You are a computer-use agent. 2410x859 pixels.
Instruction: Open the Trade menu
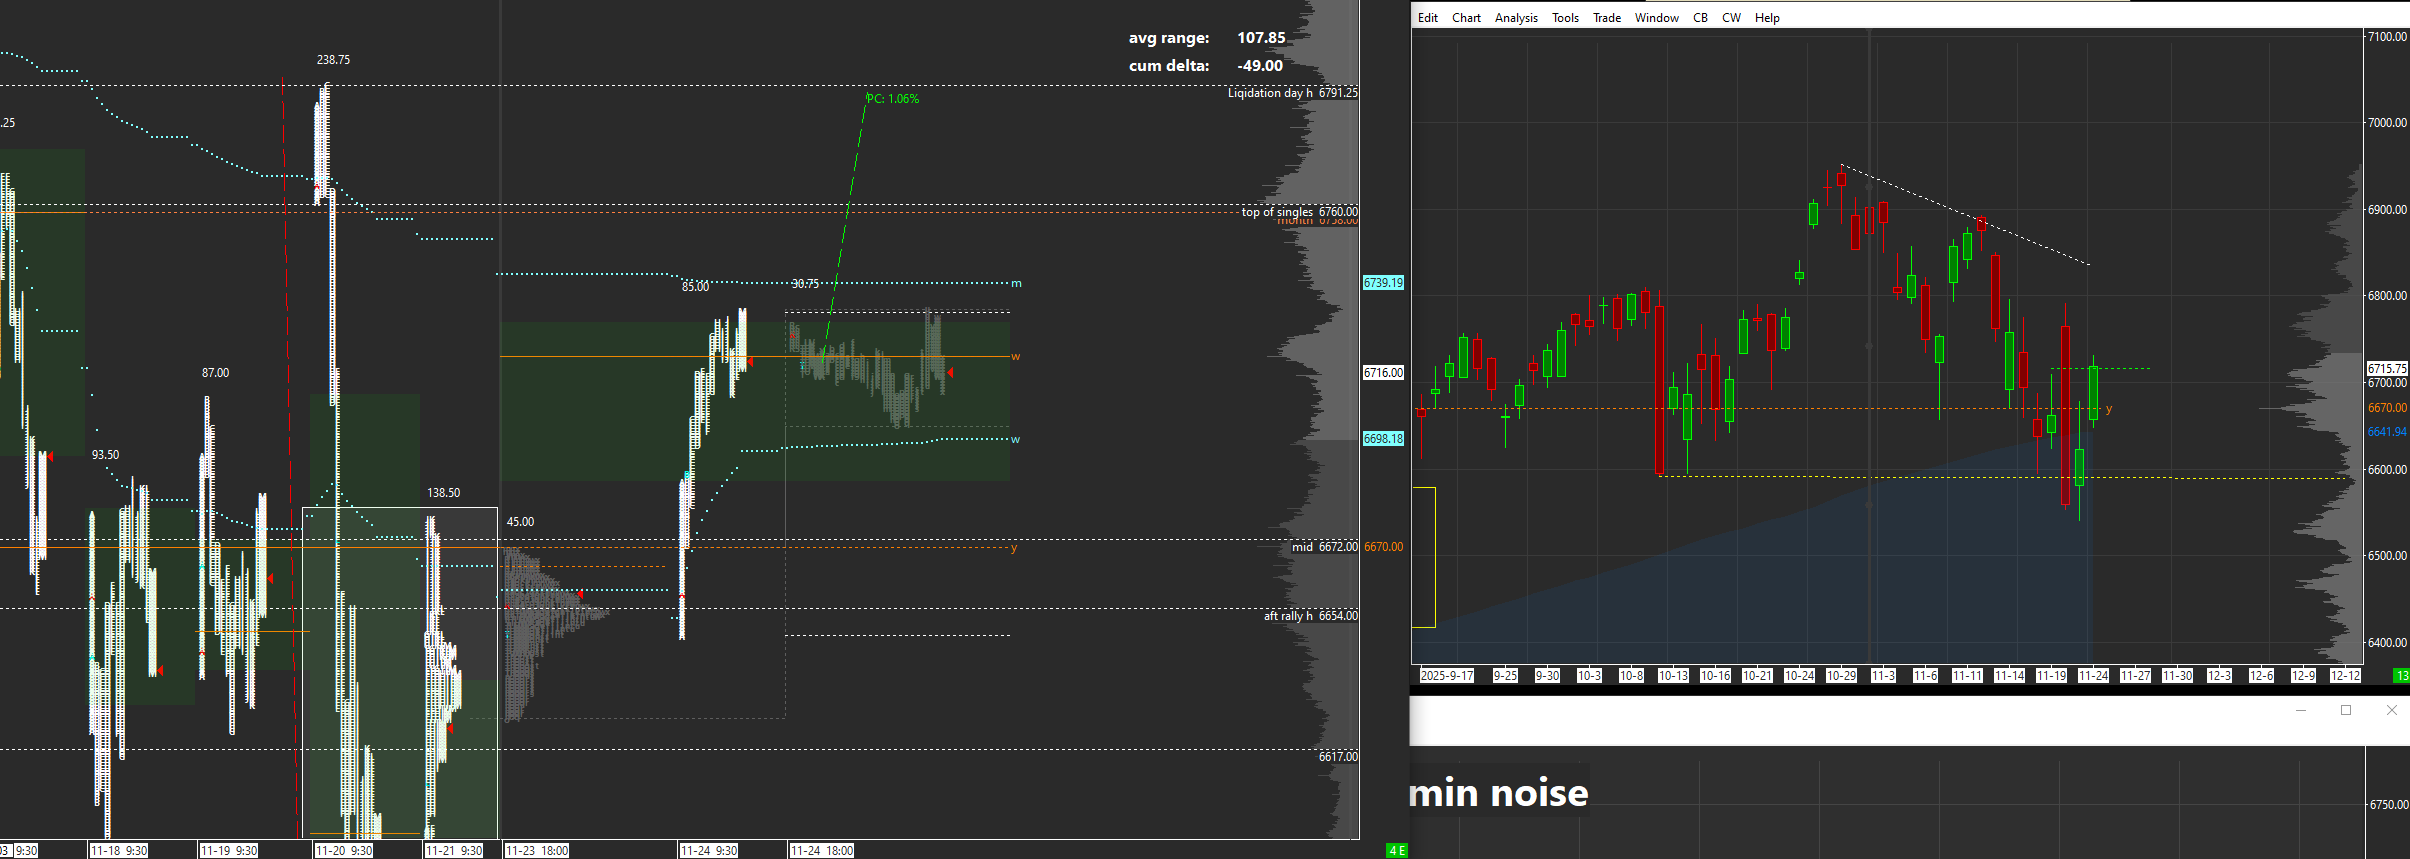(x=1607, y=18)
